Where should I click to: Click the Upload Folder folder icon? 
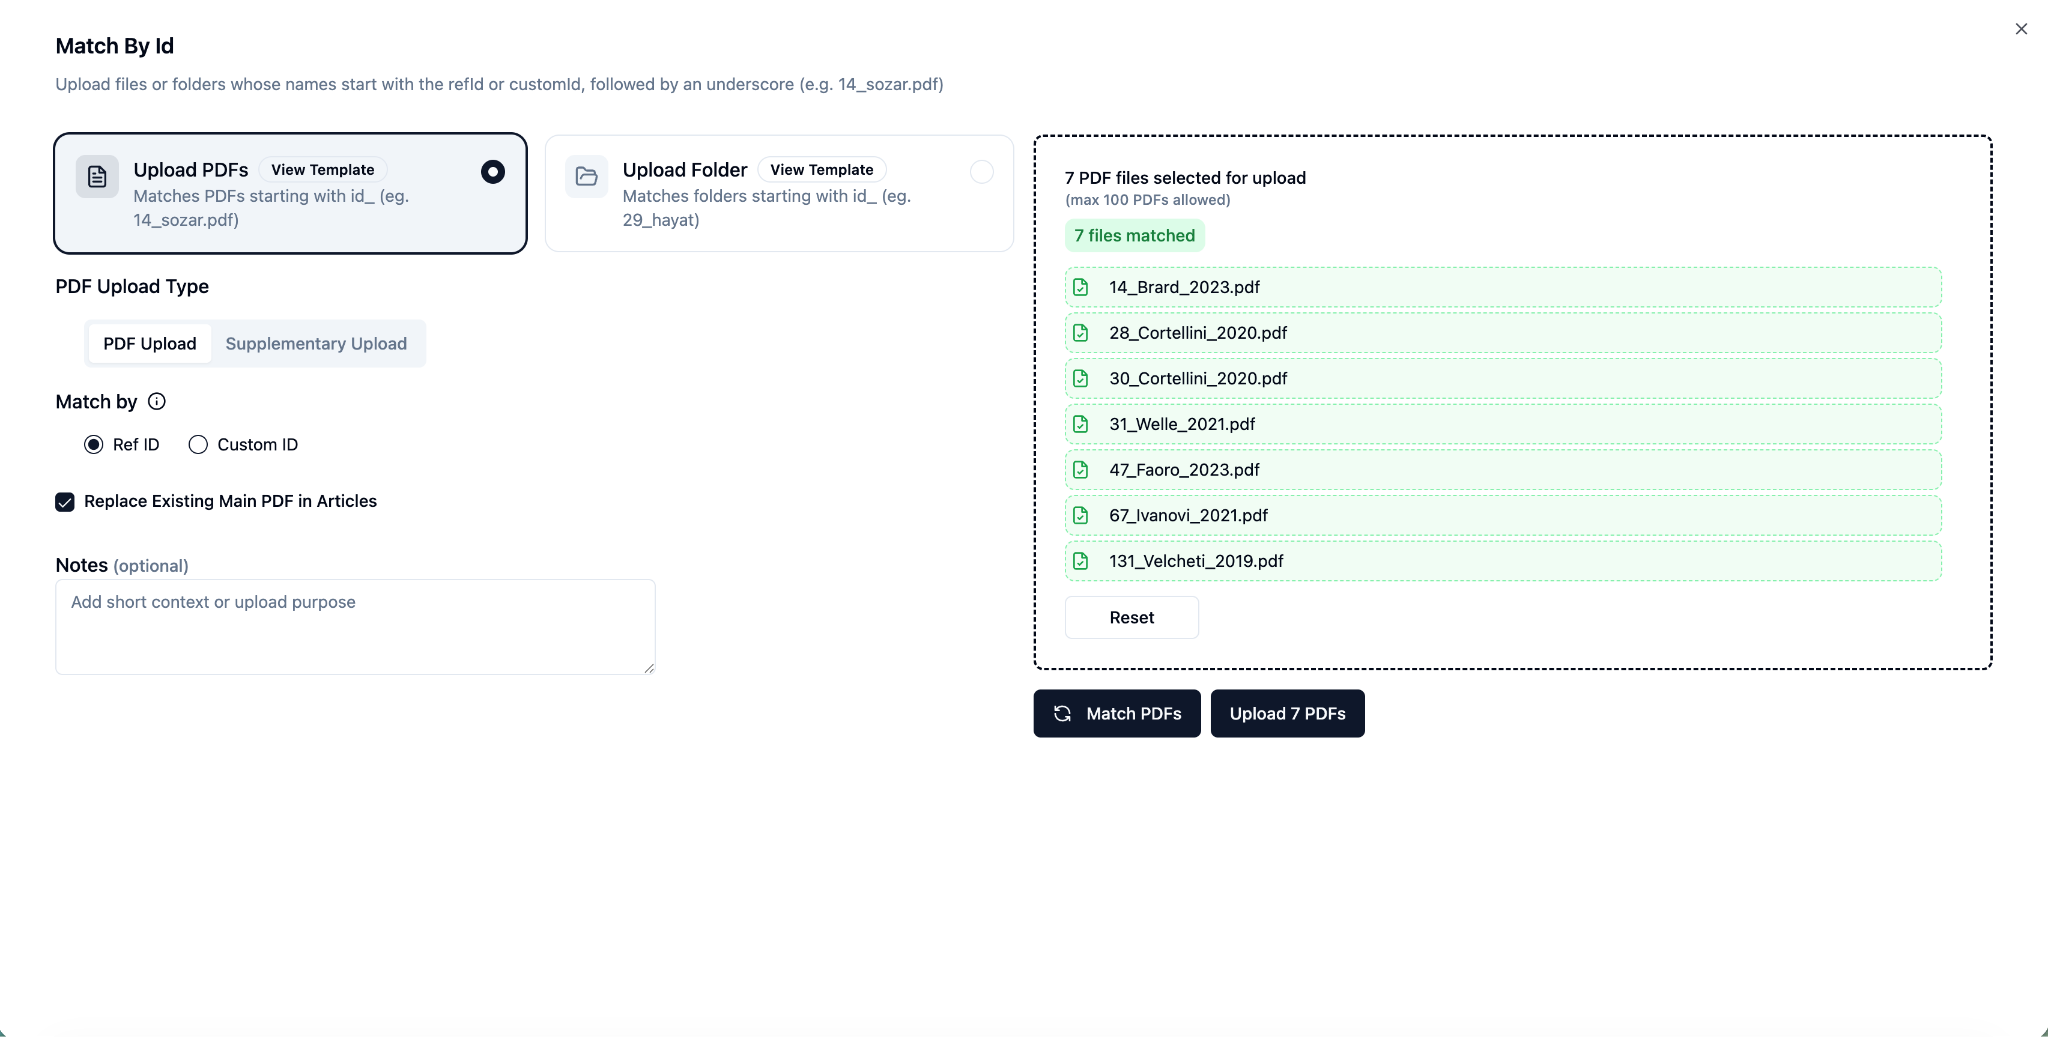(587, 177)
